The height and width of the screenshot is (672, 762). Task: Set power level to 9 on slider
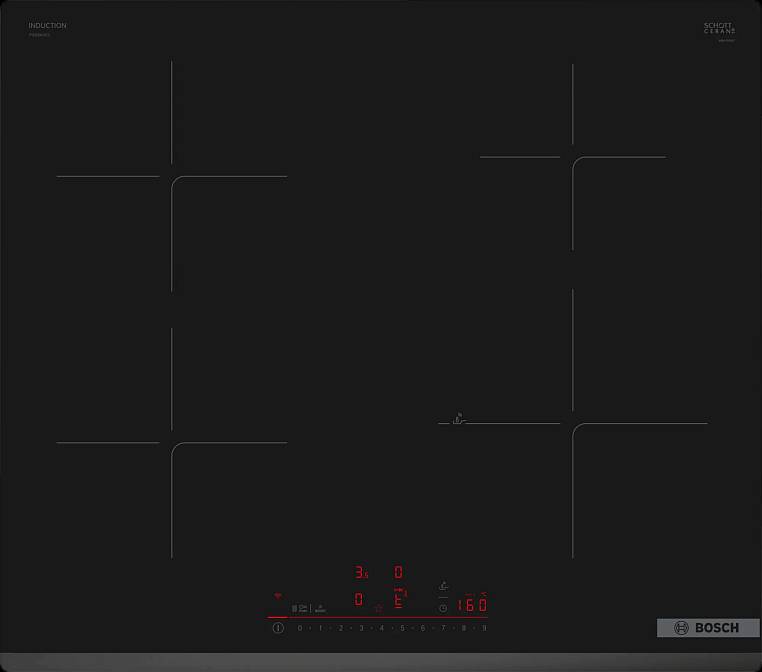coord(484,628)
